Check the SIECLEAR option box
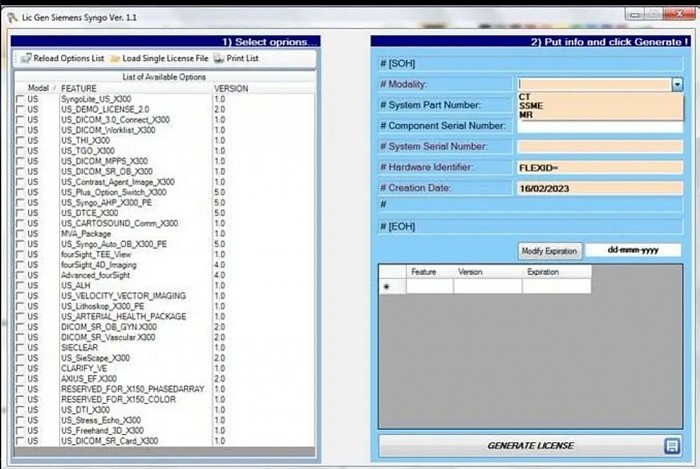The height and width of the screenshot is (469, 700). (20, 347)
